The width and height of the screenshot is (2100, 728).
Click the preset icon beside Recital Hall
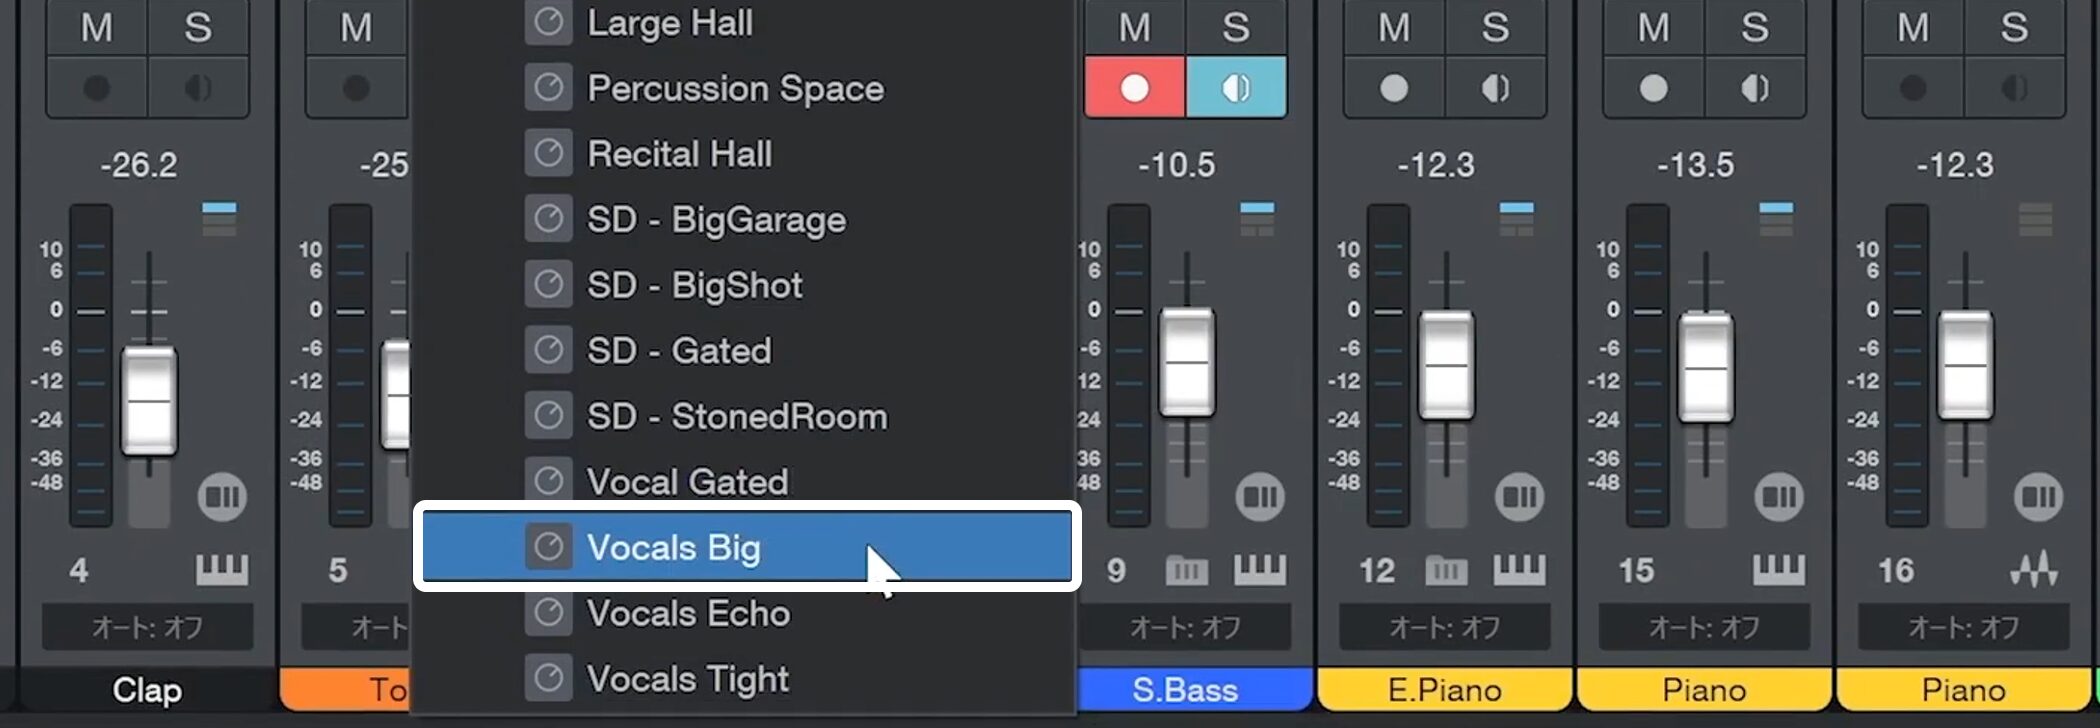pyautogui.click(x=548, y=154)
